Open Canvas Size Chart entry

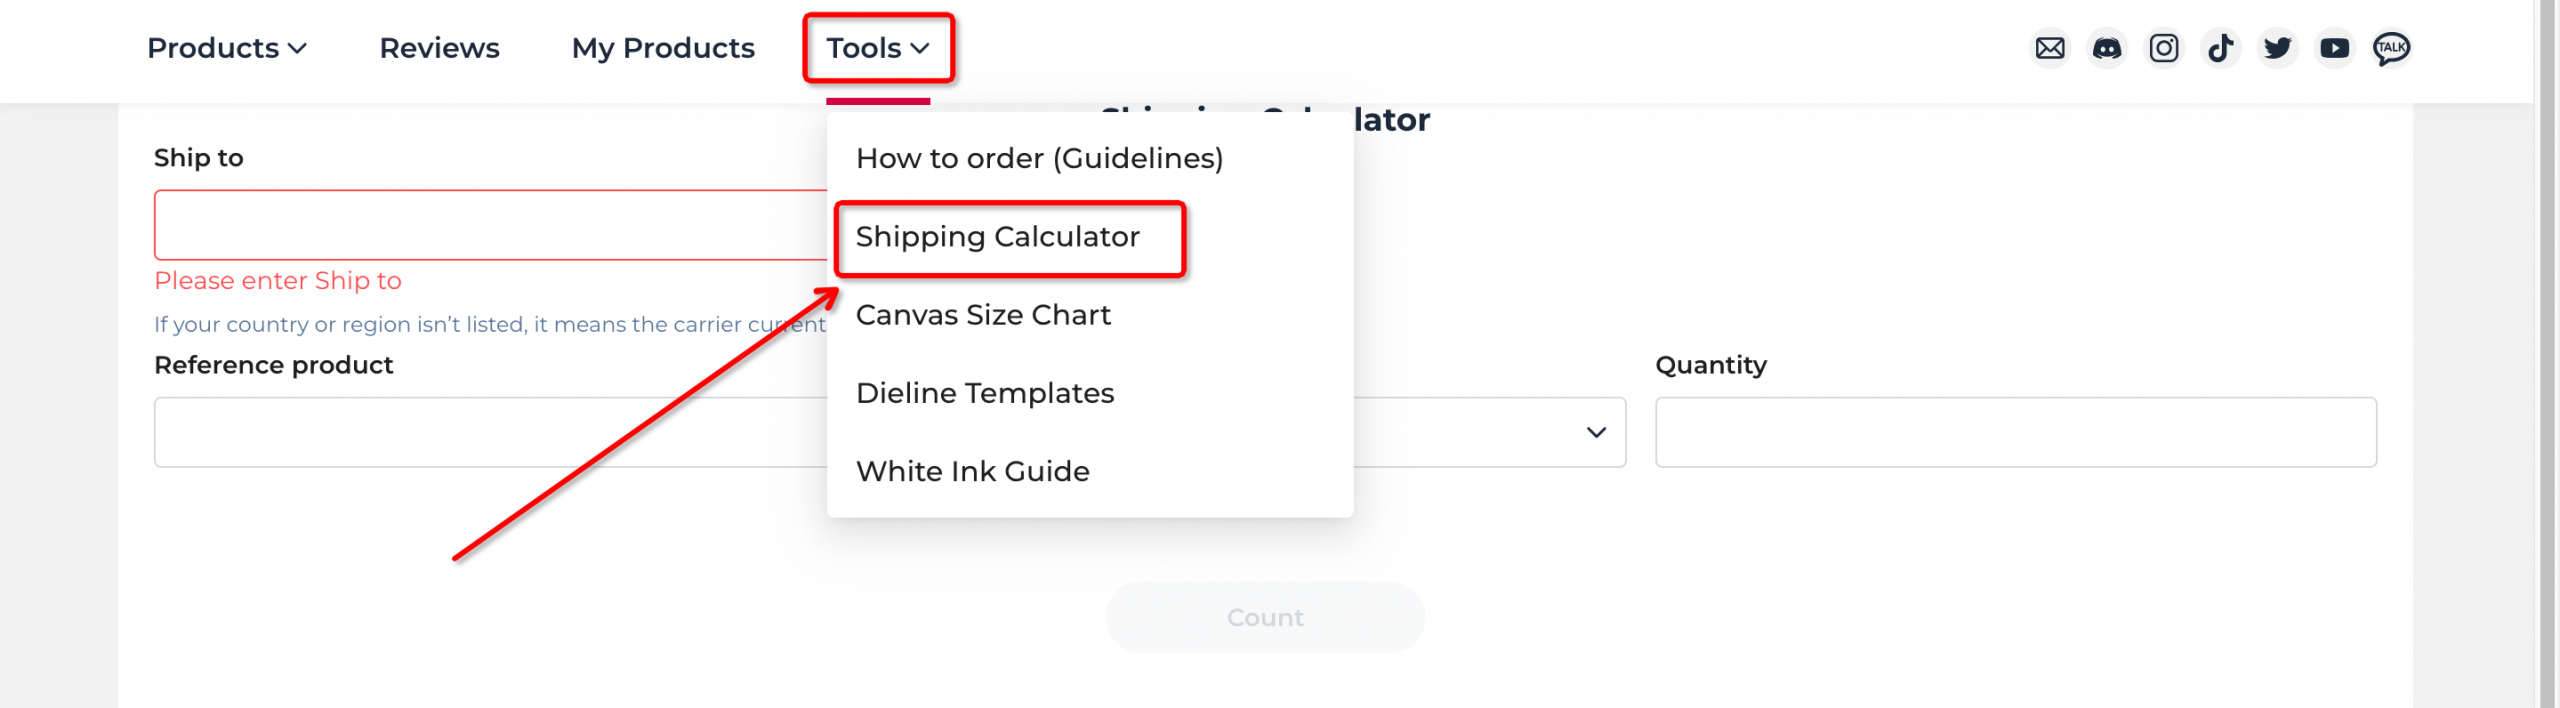tap(983, 315)
